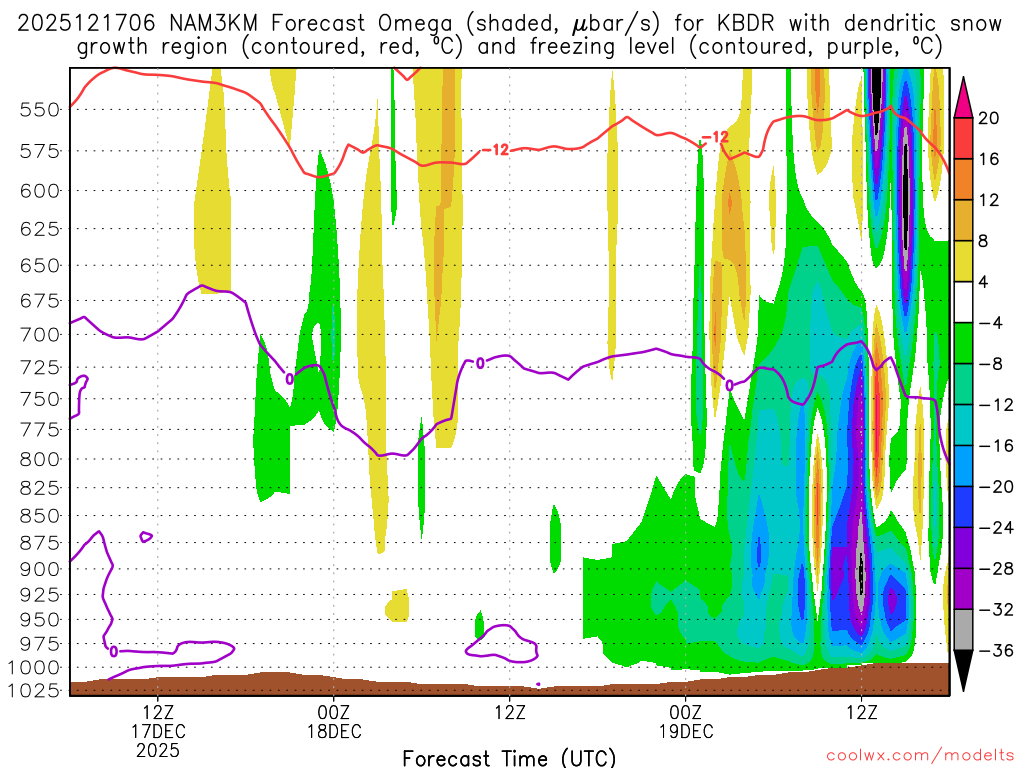Click the chart title text '2025121706 NAM3KM Forecast Omega'

[235, 24]
